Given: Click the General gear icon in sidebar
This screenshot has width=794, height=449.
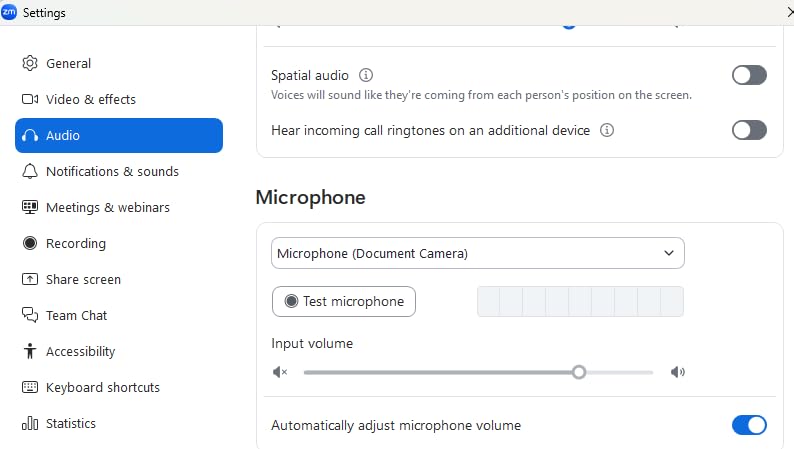Looking at the screenshot, I should pos(30,64).
